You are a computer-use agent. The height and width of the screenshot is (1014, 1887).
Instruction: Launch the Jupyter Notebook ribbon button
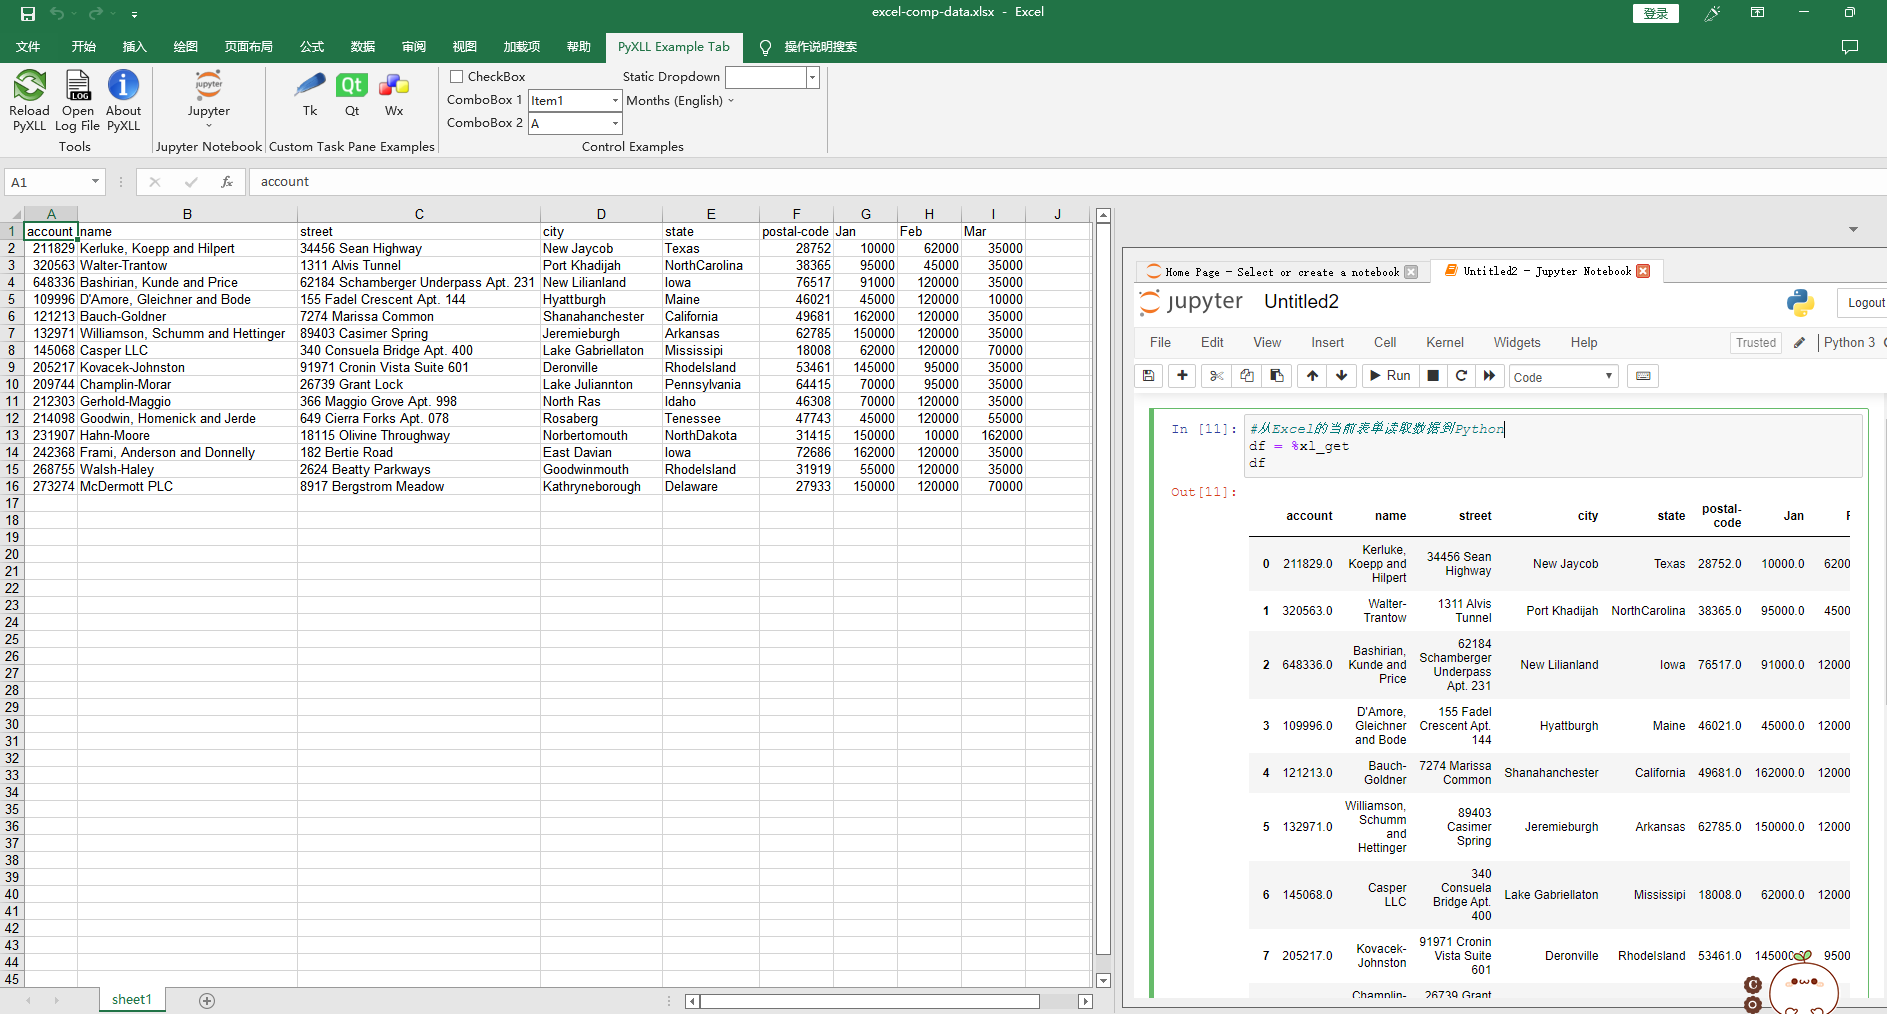(x=208, y=98)
